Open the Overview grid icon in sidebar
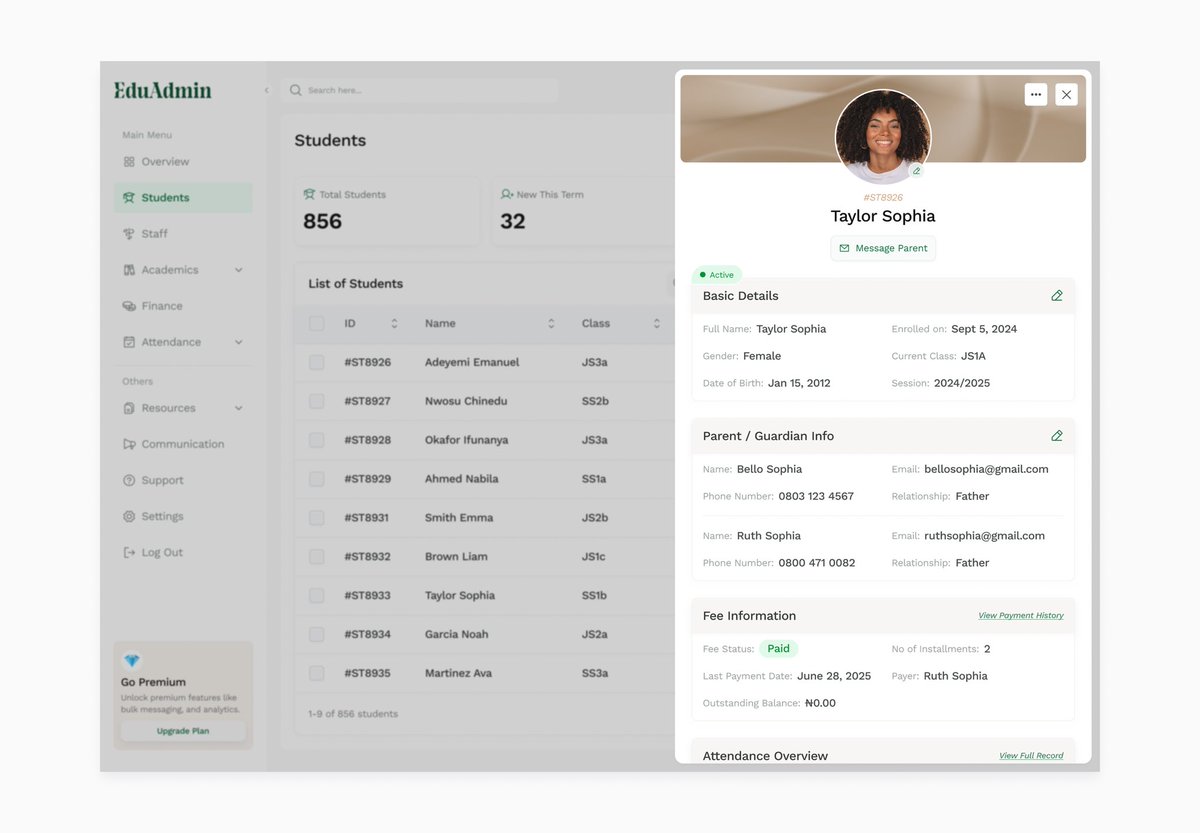The image size is (1200, 833). 129,162
